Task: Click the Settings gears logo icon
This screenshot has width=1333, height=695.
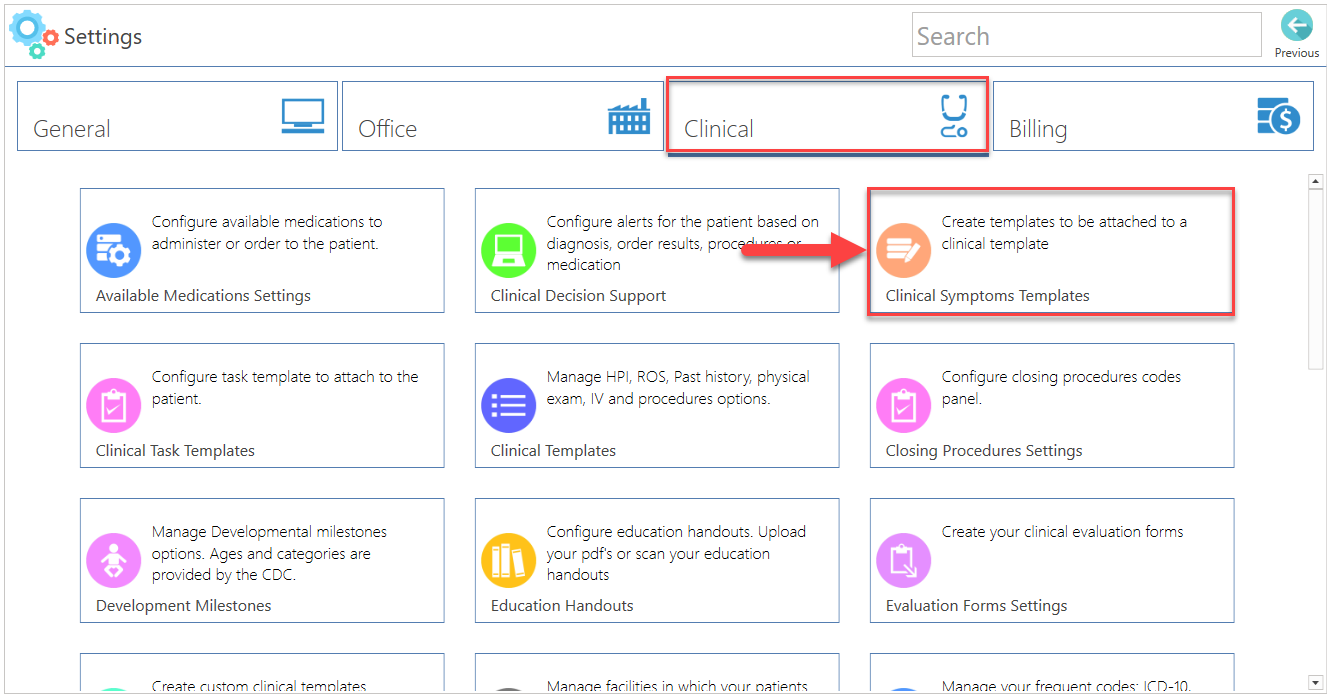Action: [34, 34]
